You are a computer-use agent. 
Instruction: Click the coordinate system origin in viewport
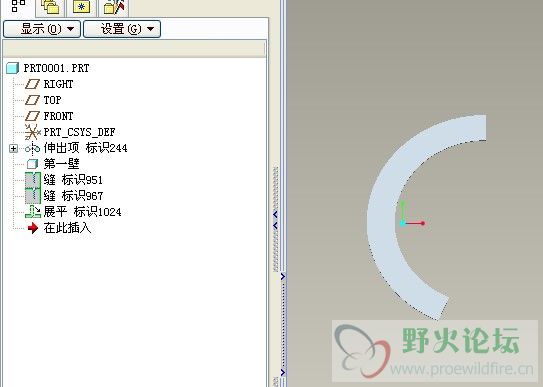403,223
